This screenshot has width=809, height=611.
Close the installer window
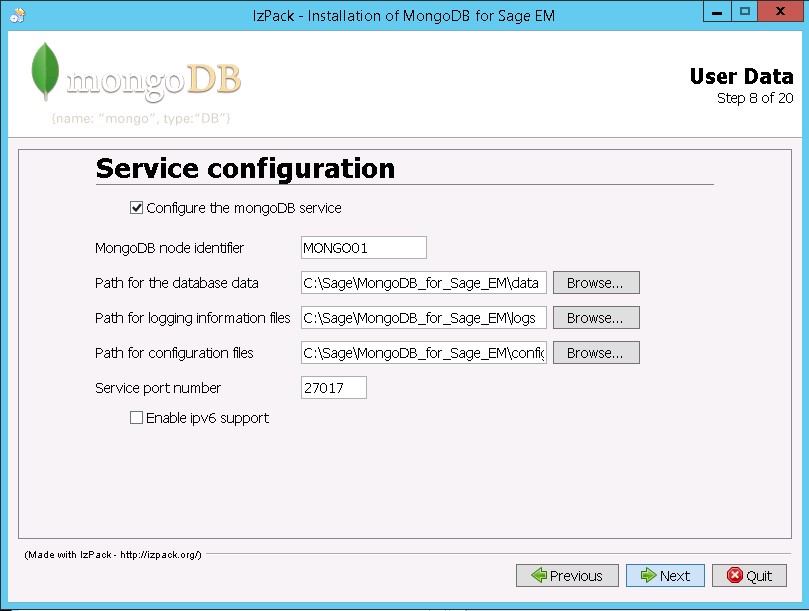pyautogui.click(x=780, y=11)
